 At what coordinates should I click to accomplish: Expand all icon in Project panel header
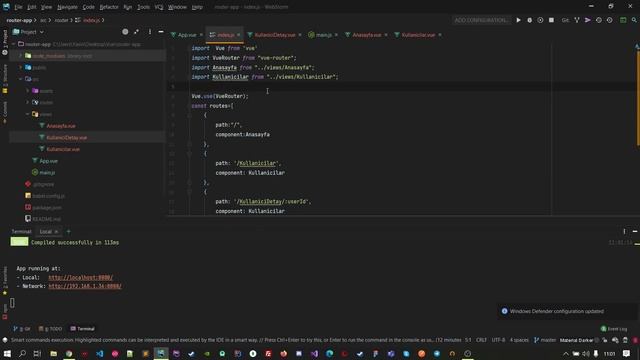click(x=136, y=32)
